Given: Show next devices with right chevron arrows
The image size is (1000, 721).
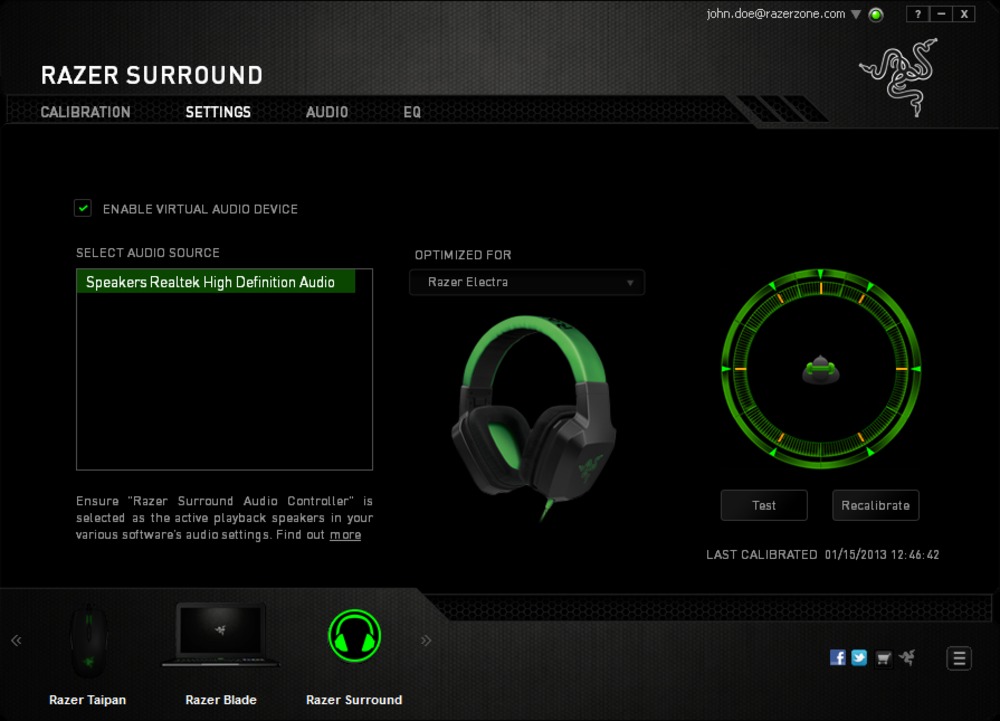Looking at the screenshot, I should click(426, 640).
